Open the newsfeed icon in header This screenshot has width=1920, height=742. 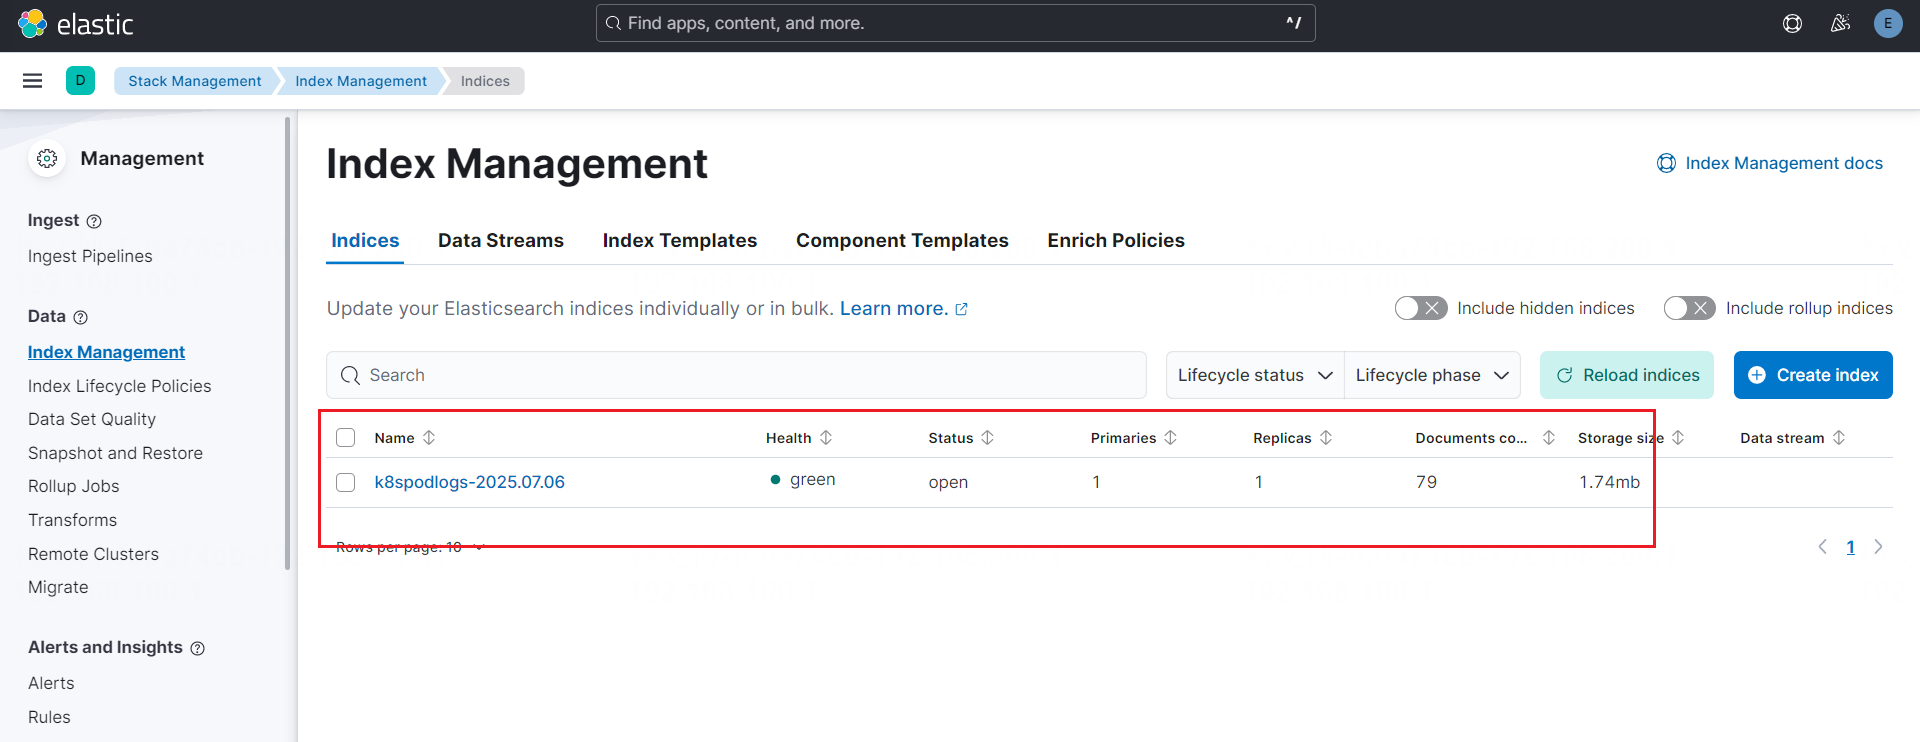1840,23
